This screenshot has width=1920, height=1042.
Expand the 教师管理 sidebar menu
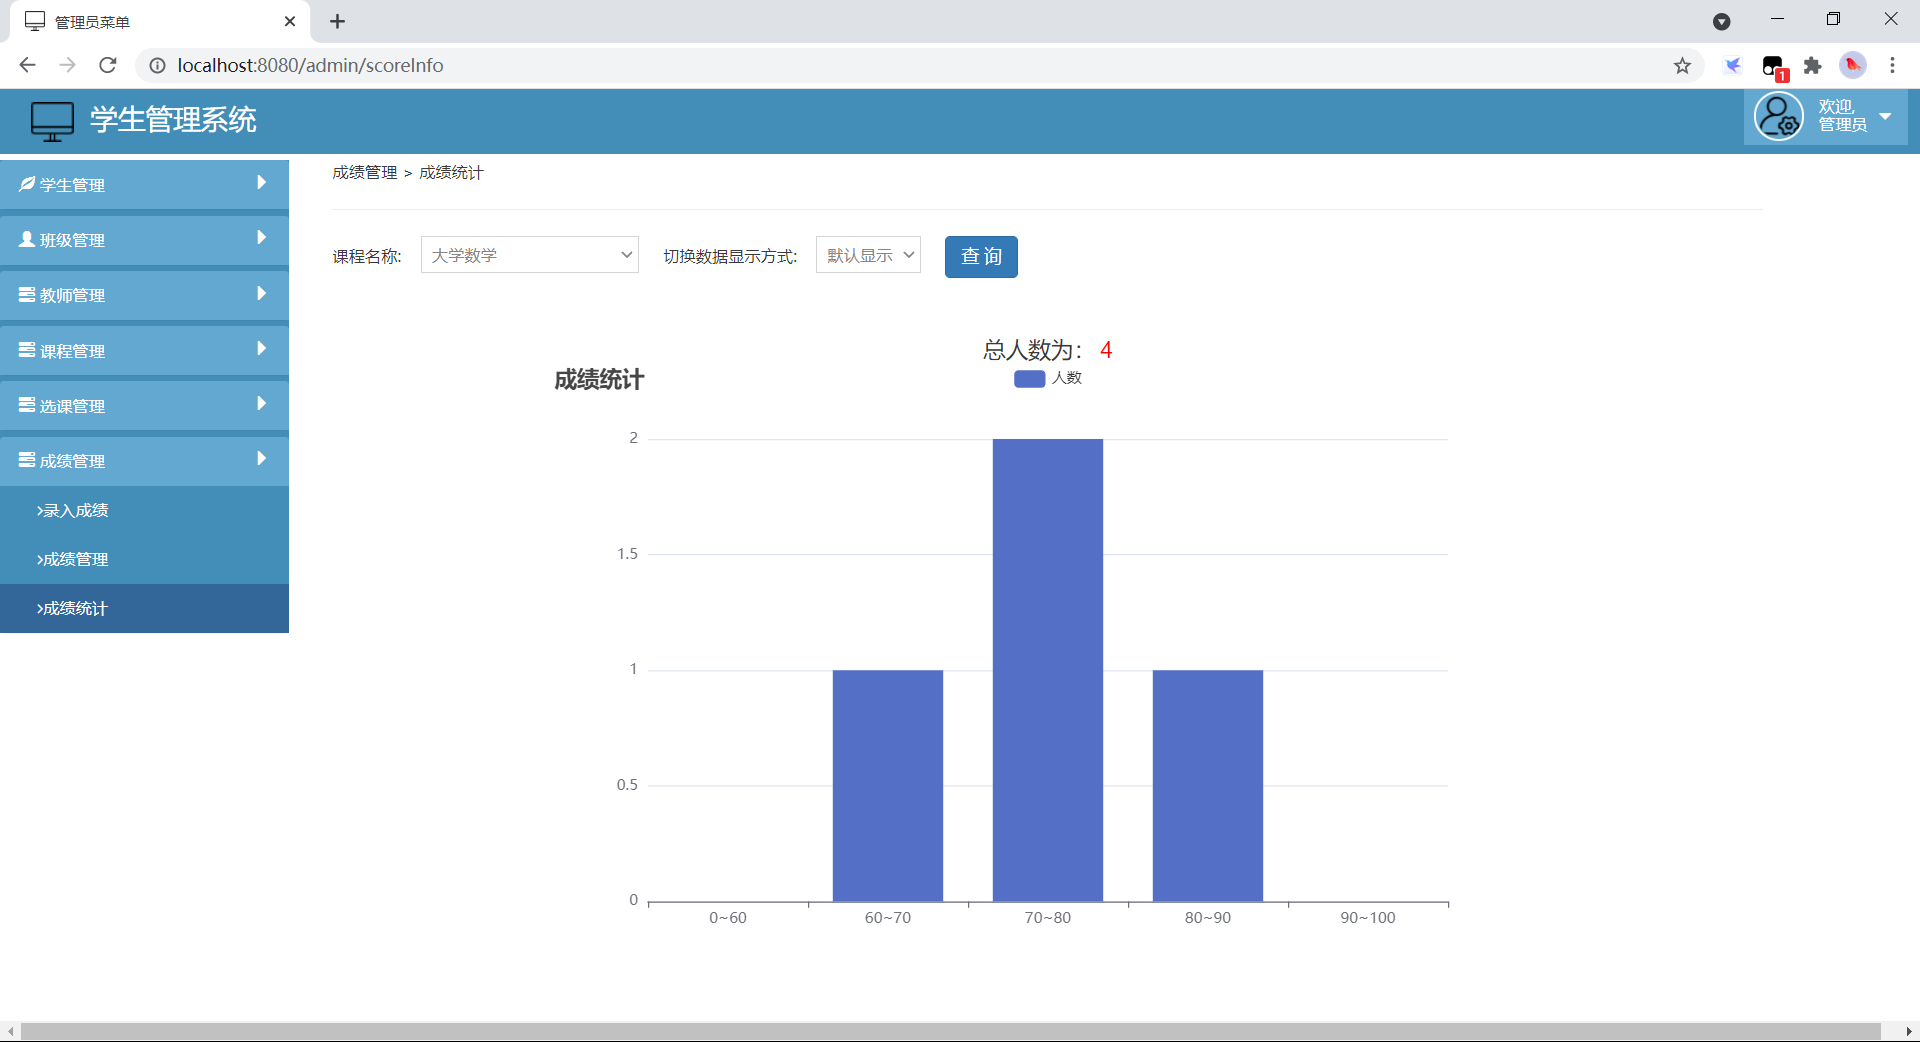144,295
